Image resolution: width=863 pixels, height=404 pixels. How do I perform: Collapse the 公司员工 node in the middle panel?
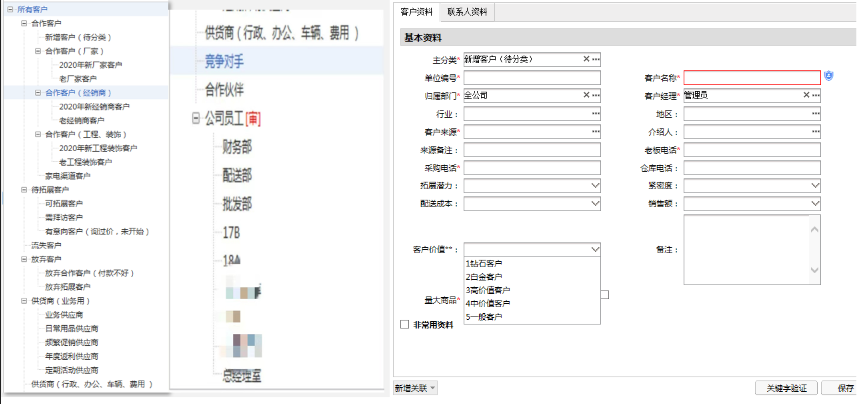[196, 118]
